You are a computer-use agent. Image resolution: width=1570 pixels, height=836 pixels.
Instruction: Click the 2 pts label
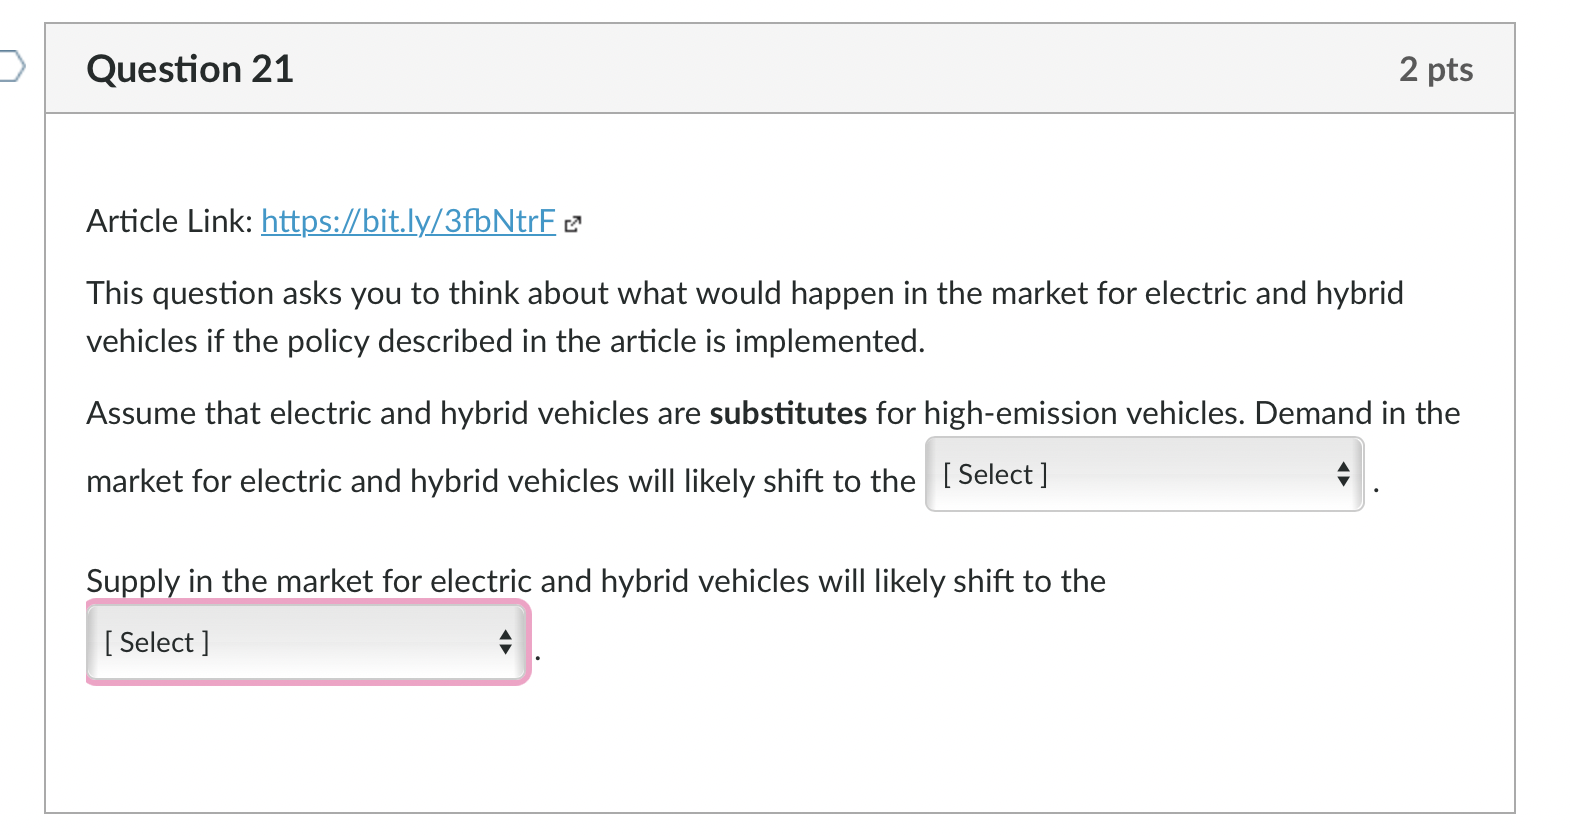(1437, 68)
